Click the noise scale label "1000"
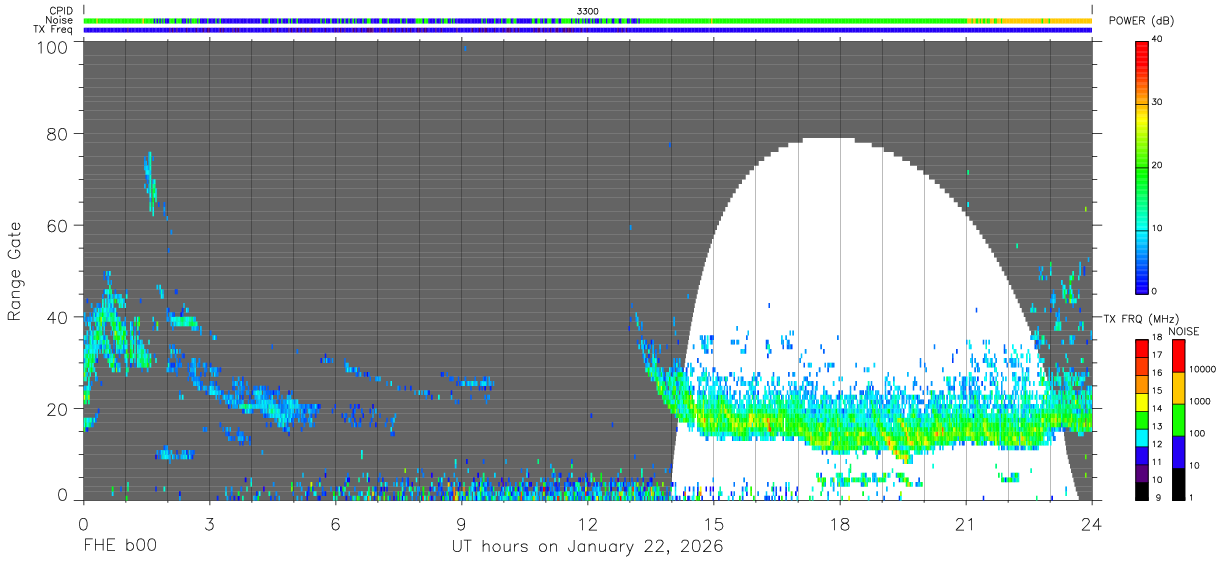 pyautogui.click(x=1199, y=401)
